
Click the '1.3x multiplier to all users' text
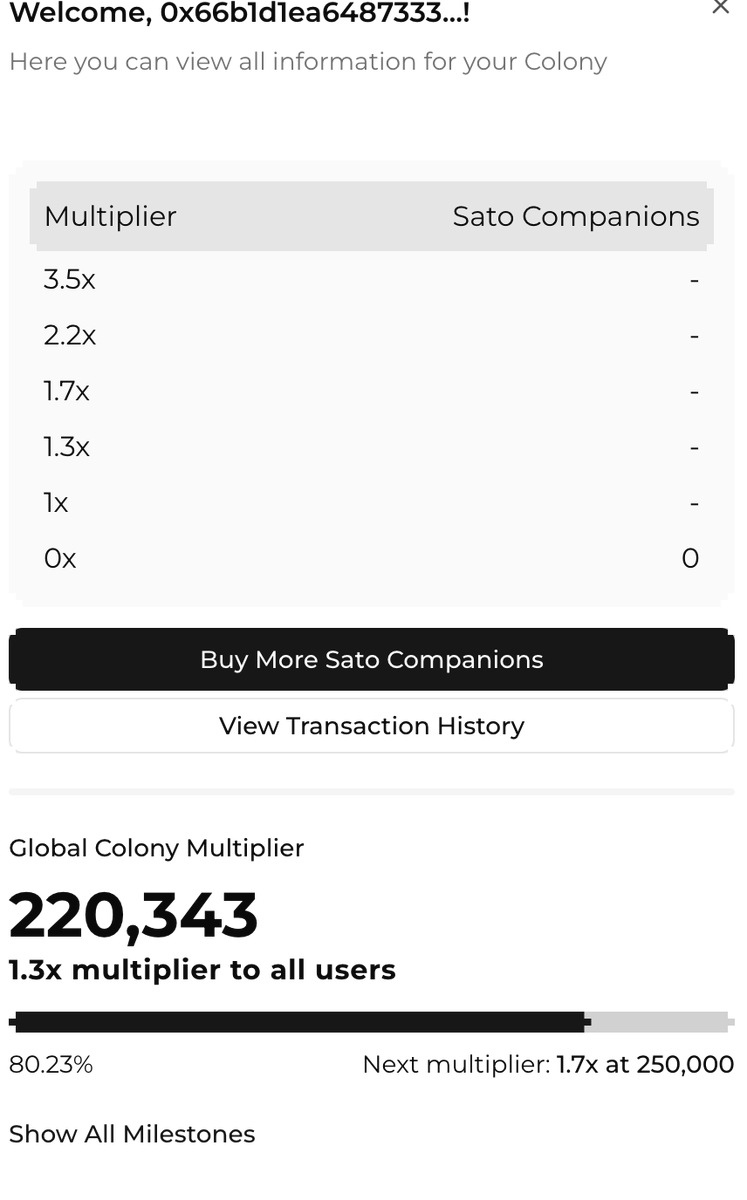[x=202, y=970]
